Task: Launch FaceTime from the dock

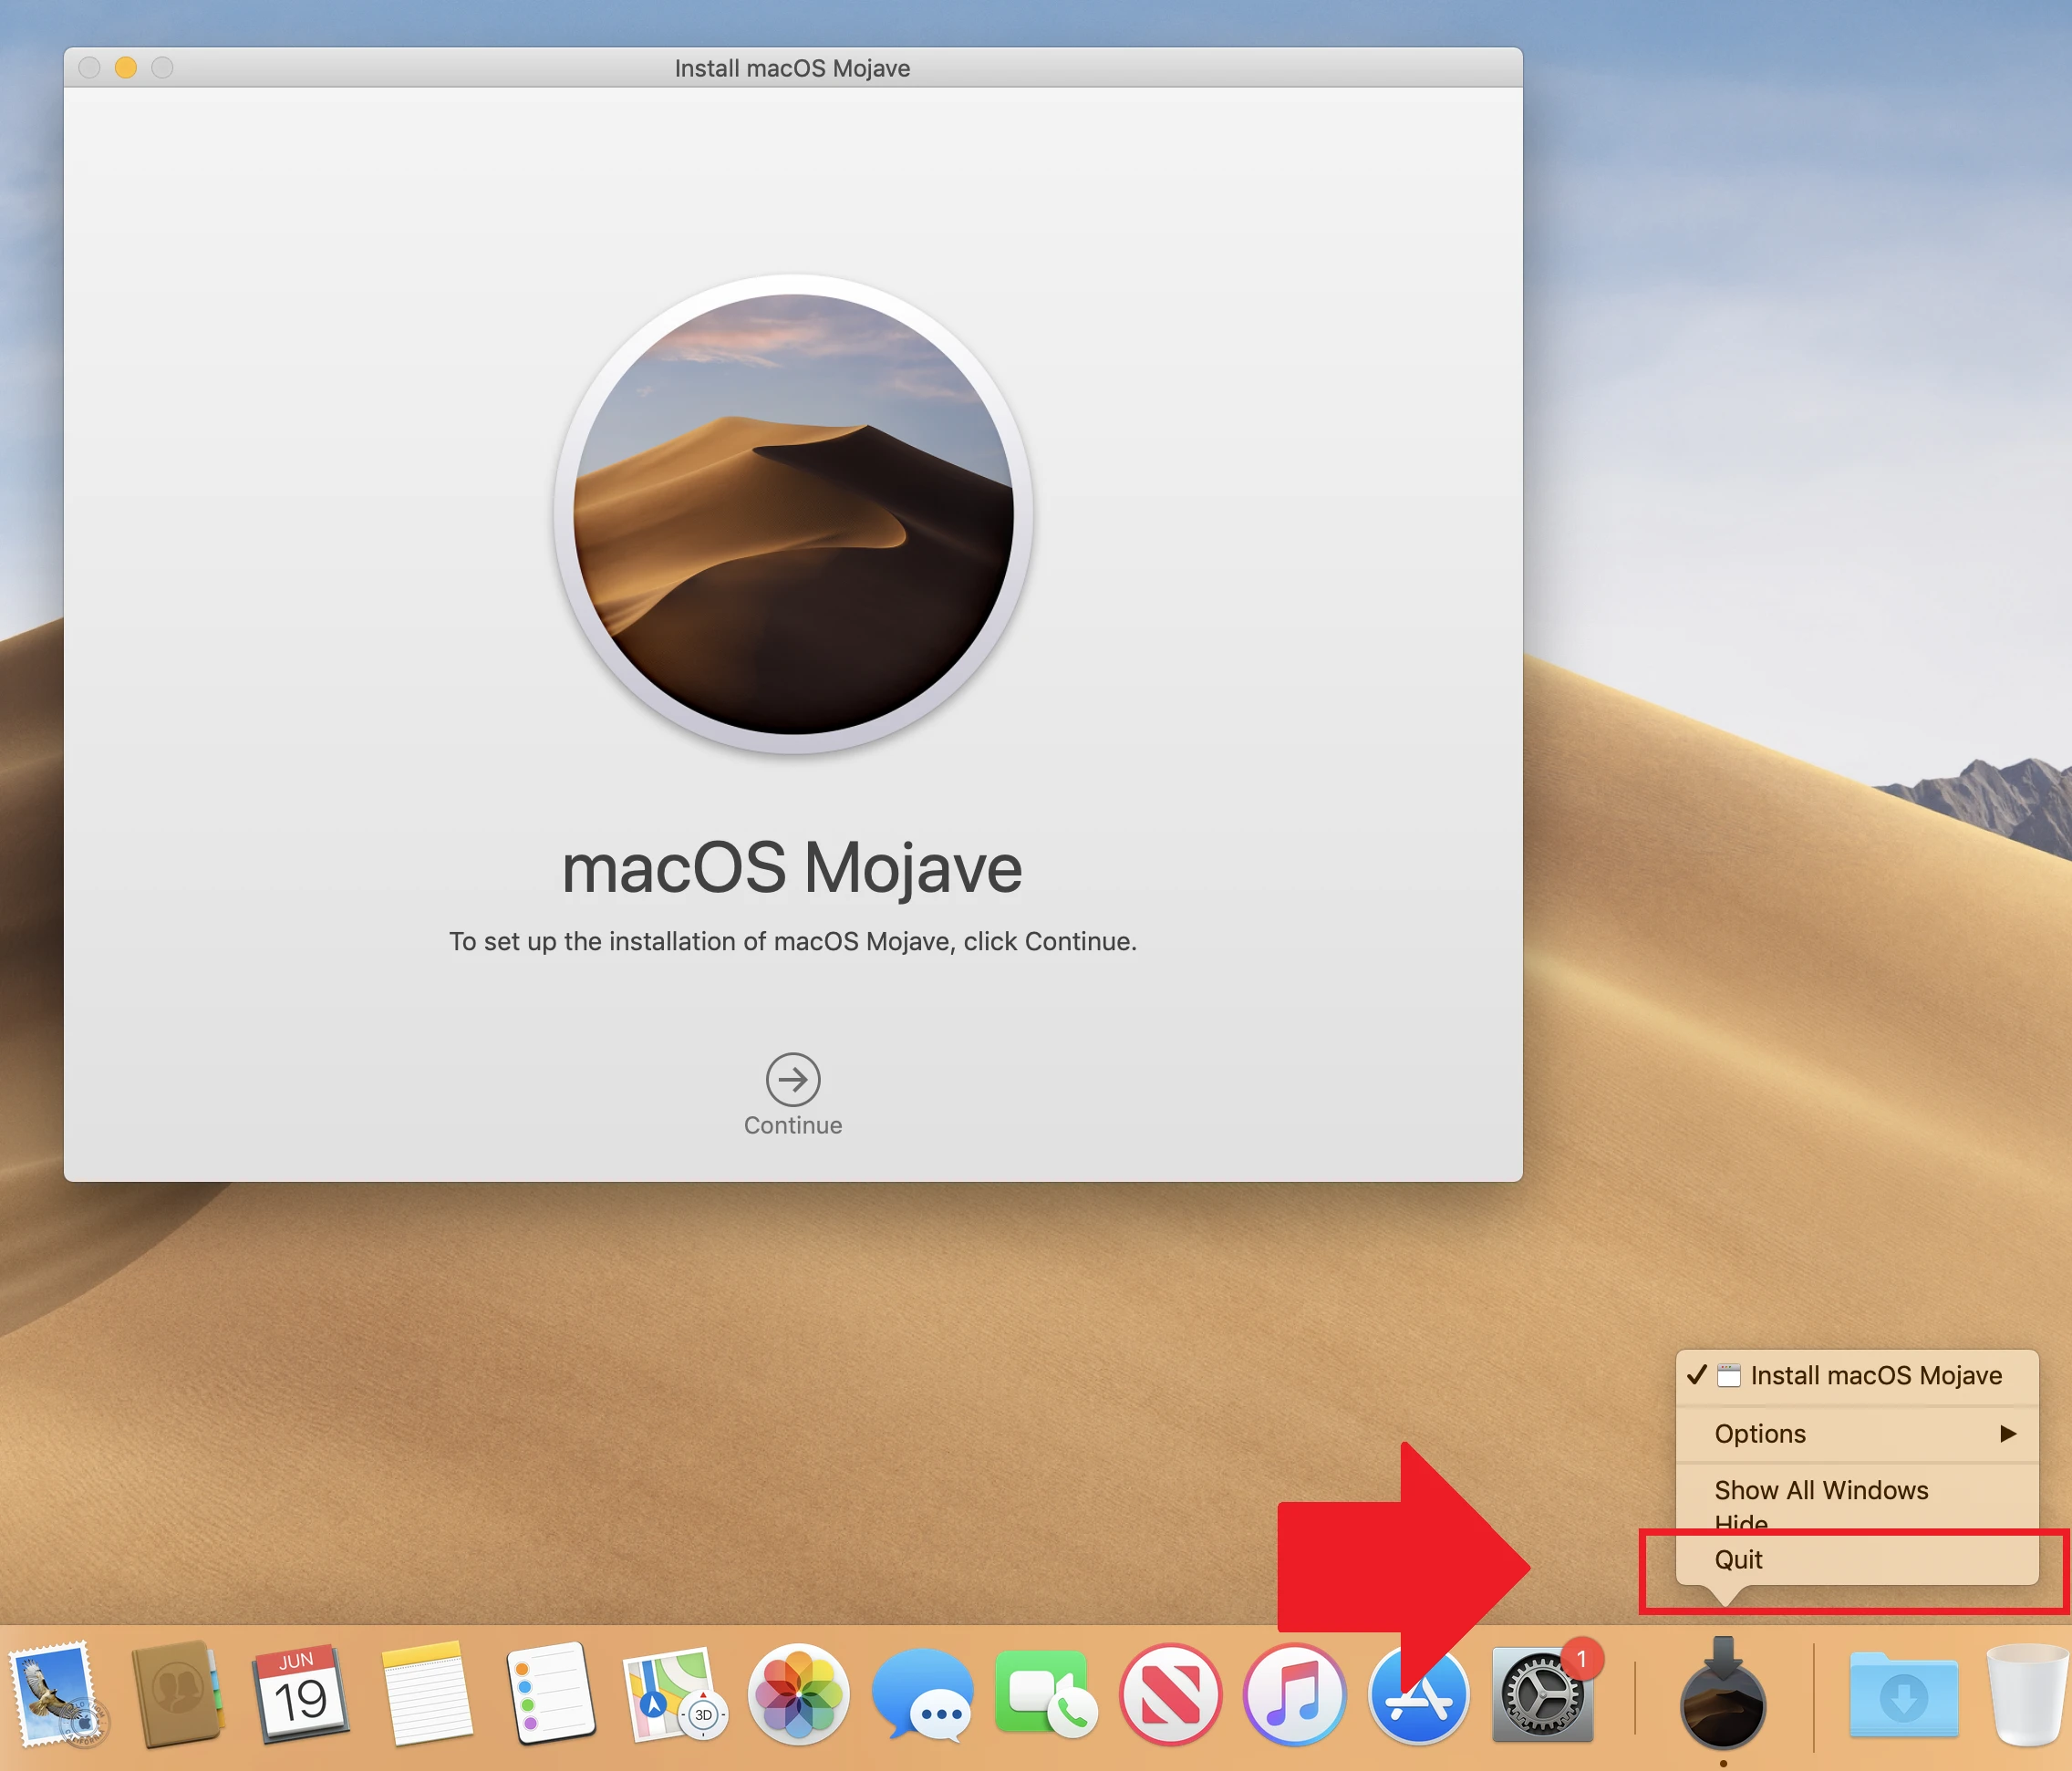Action: point(1045,1694)
